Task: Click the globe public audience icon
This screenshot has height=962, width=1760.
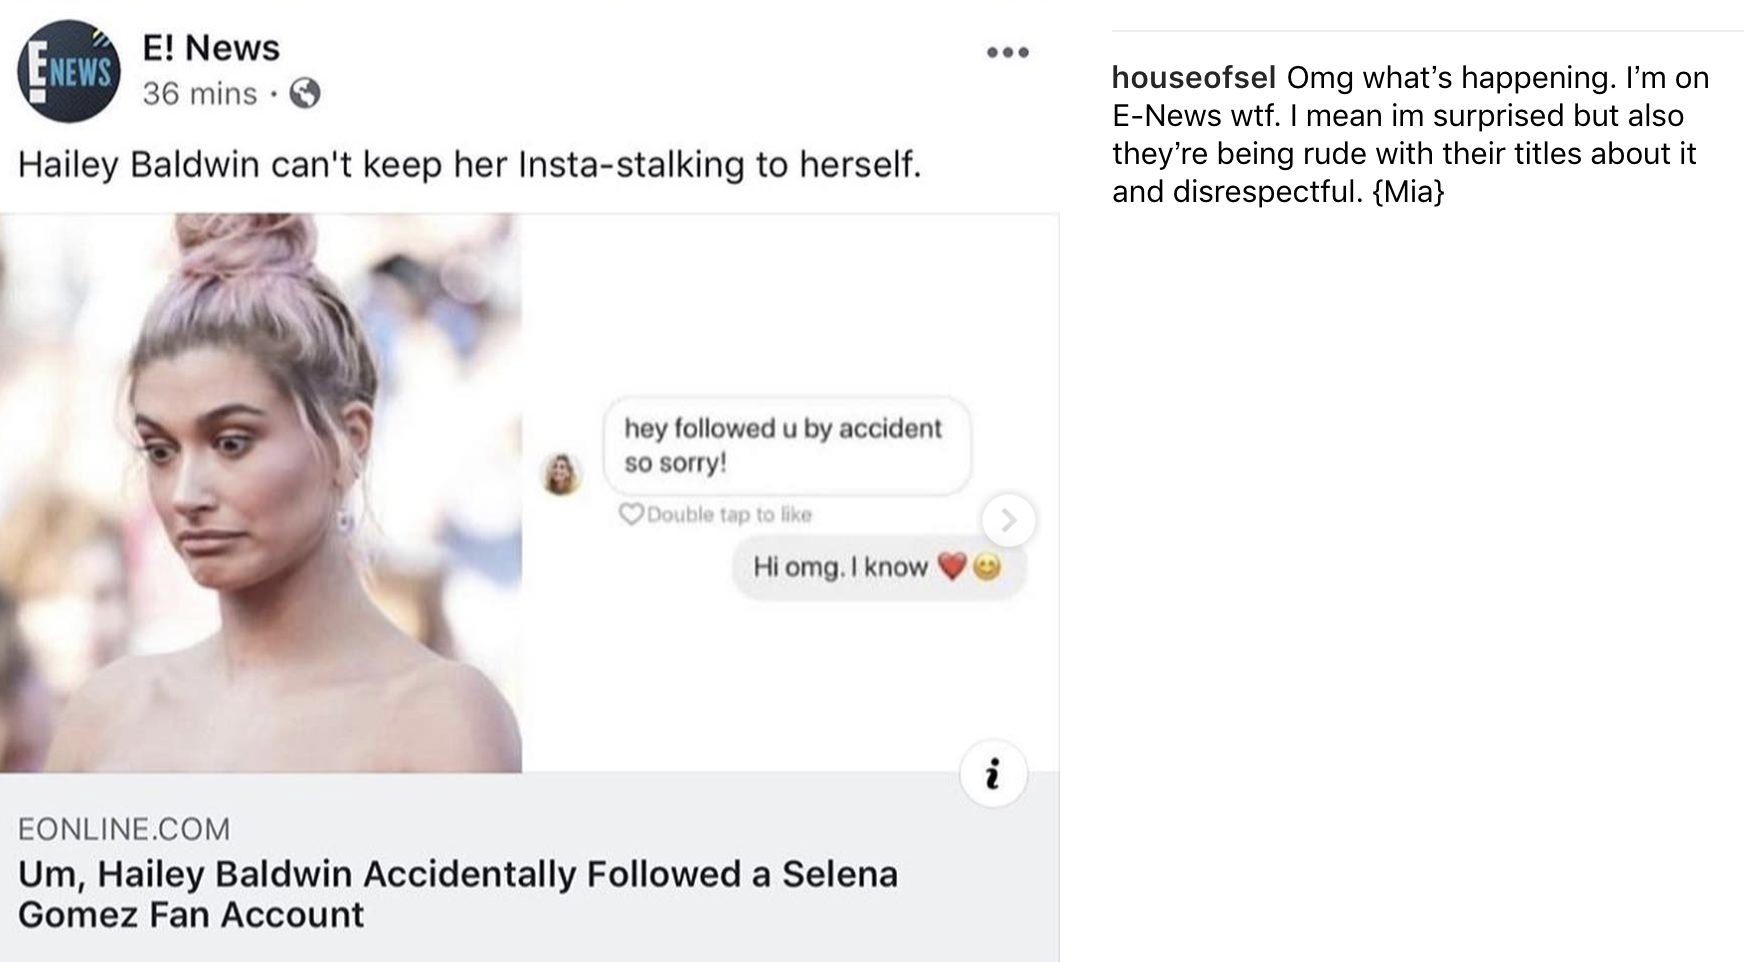Action: coord(305,94)
